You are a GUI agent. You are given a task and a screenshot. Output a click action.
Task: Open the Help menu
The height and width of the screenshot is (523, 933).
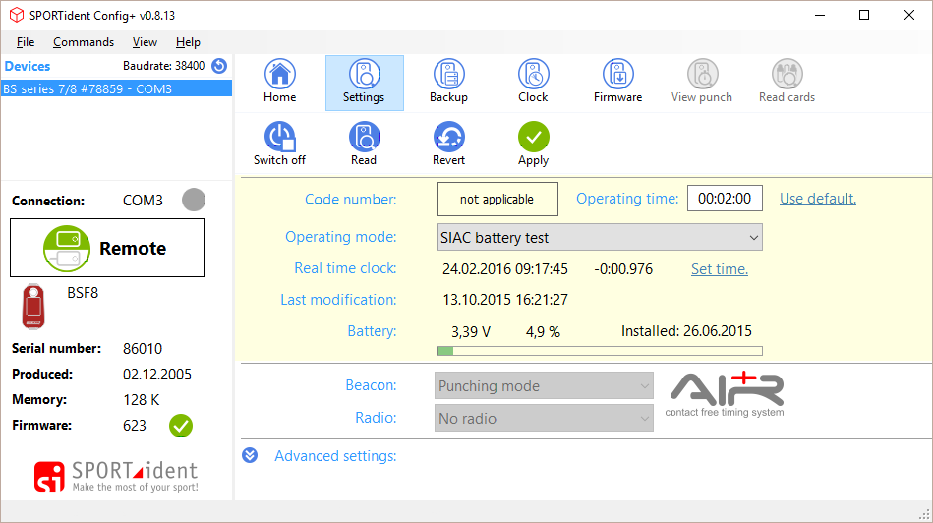point(188,42)
